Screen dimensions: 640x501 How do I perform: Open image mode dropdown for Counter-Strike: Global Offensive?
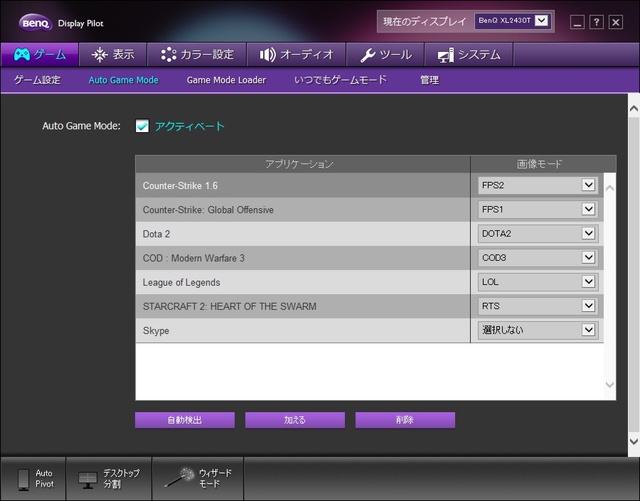coord(538,209)
